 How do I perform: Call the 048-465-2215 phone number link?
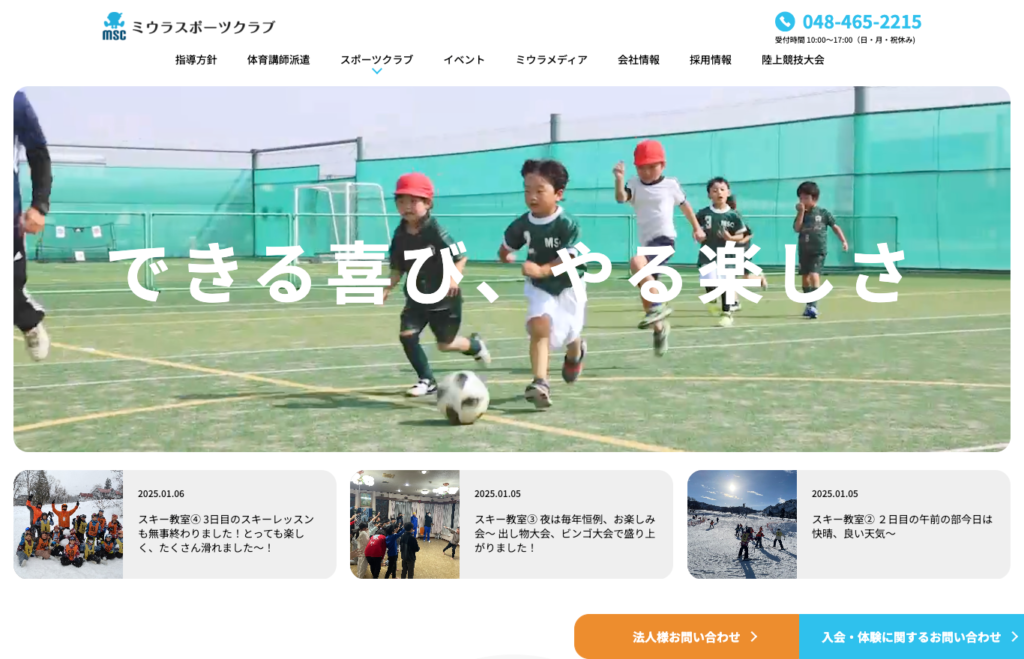[x=861, y=22]
